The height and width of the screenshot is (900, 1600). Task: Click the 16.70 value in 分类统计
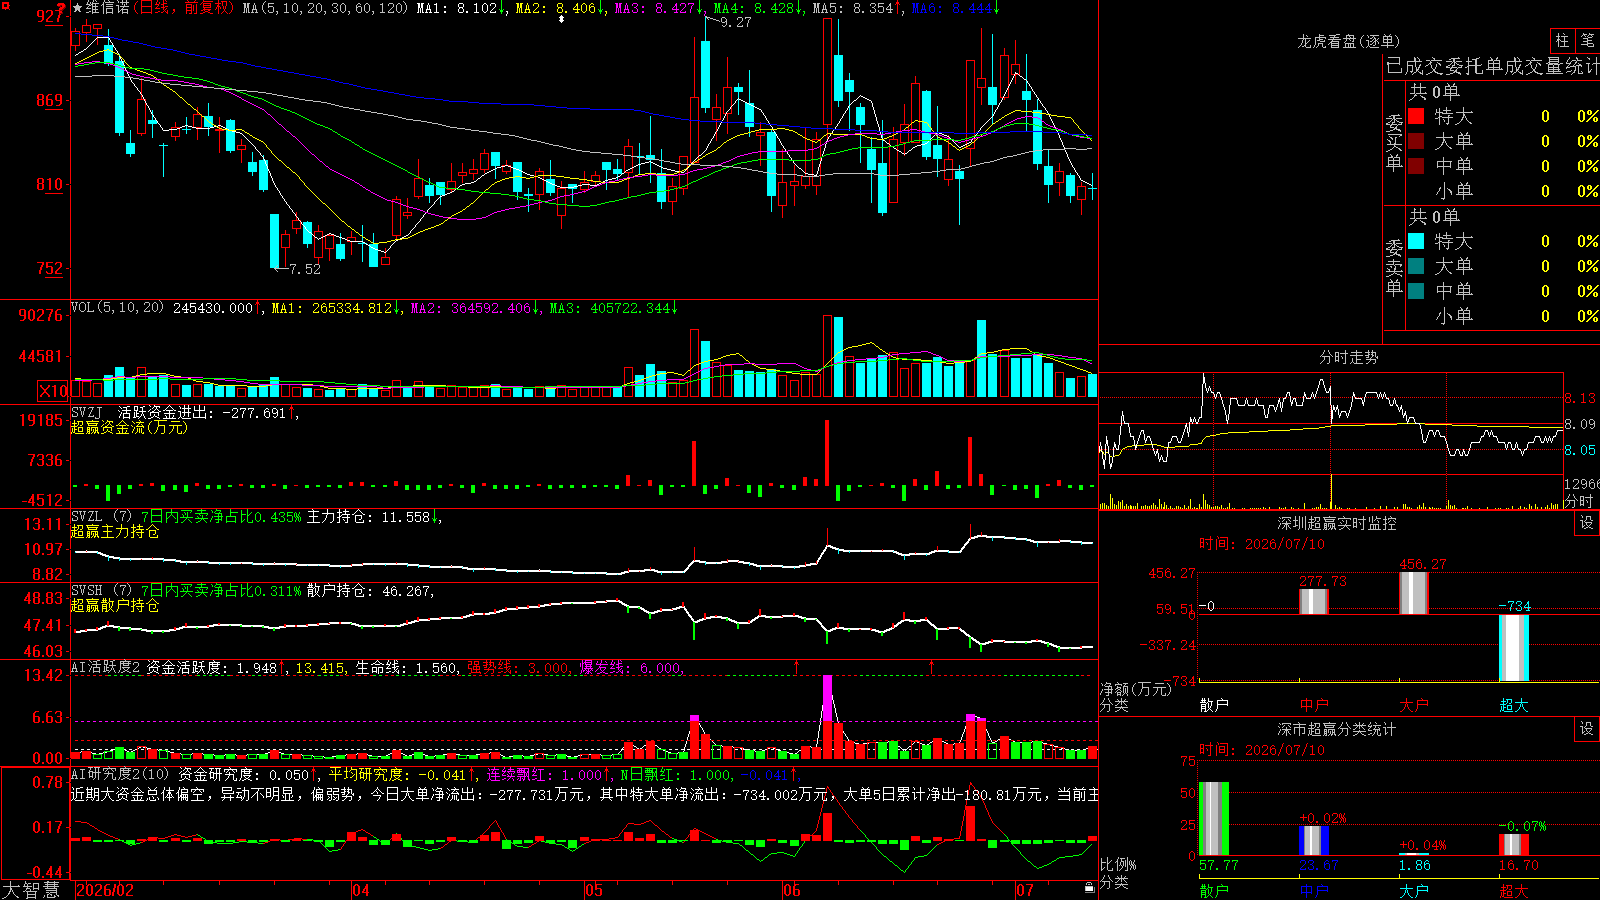pos(1519,865)
